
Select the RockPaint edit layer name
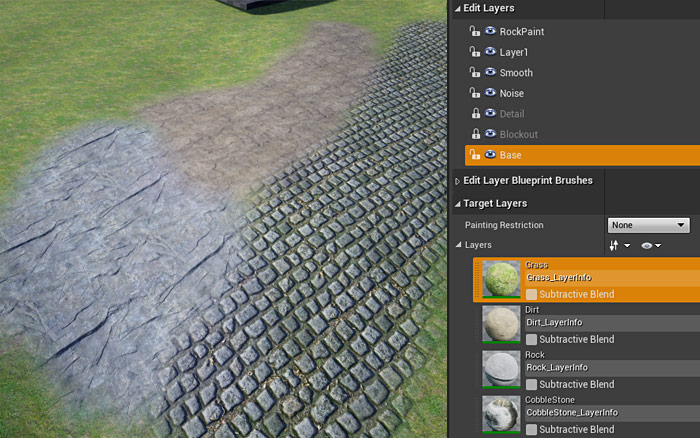[521, 32]
